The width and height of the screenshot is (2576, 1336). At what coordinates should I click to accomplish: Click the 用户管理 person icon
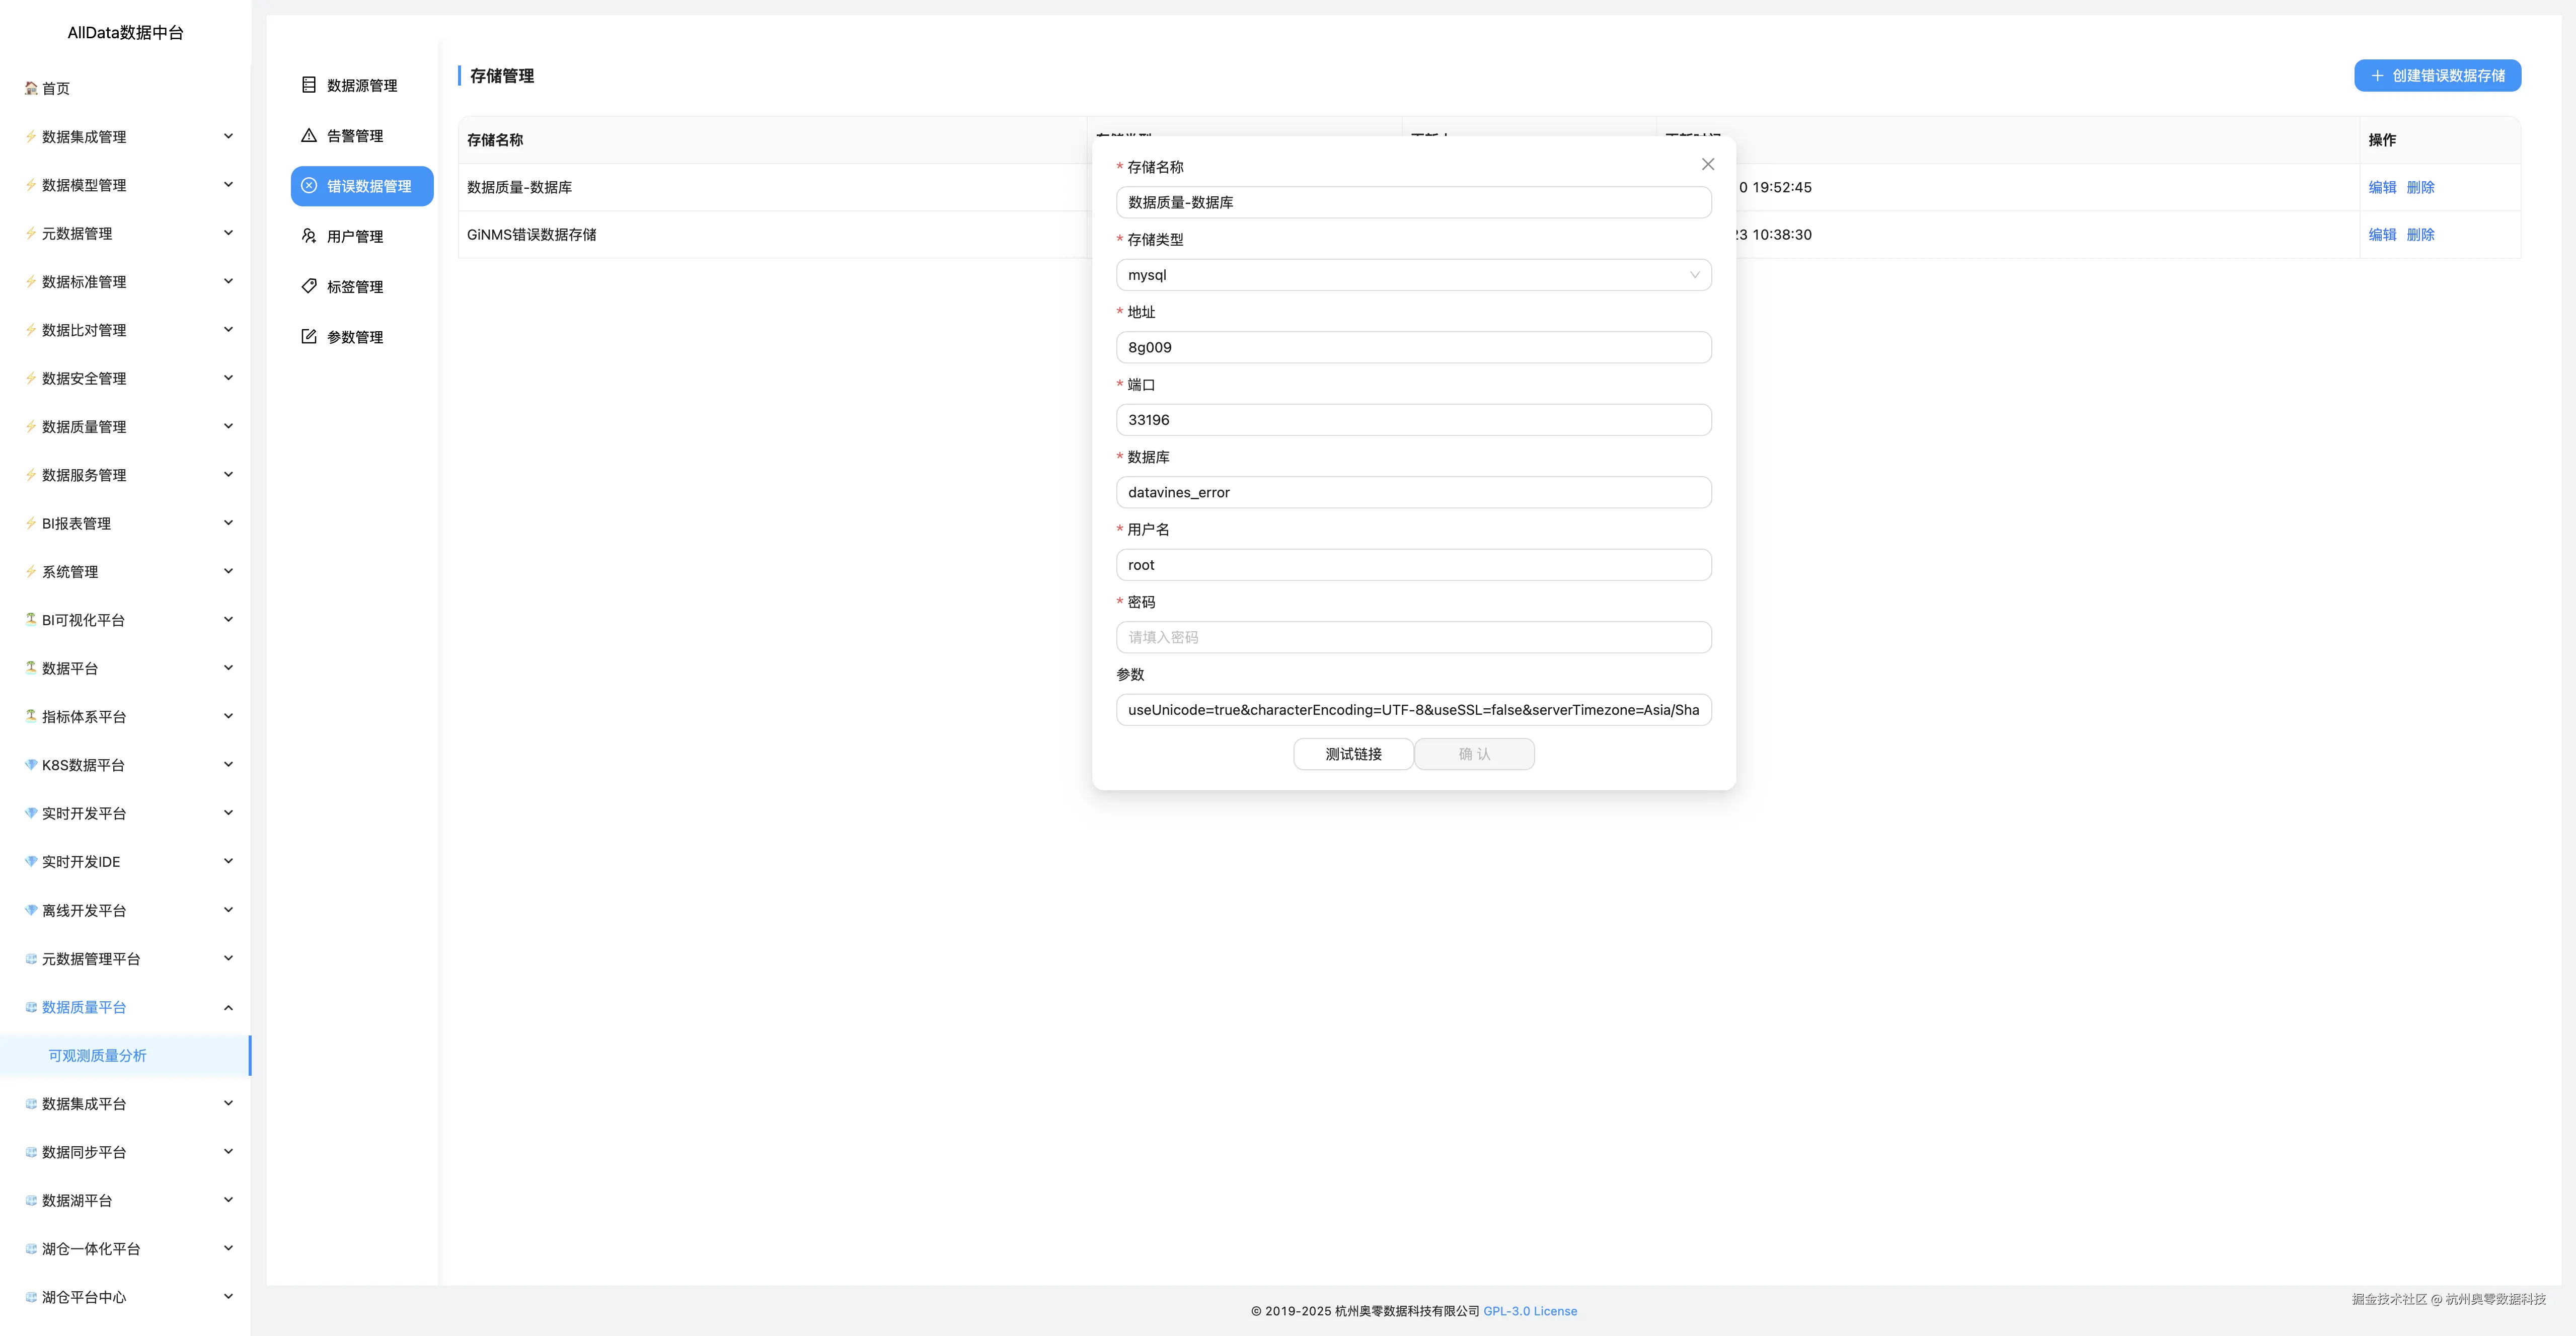coord(309,236)
